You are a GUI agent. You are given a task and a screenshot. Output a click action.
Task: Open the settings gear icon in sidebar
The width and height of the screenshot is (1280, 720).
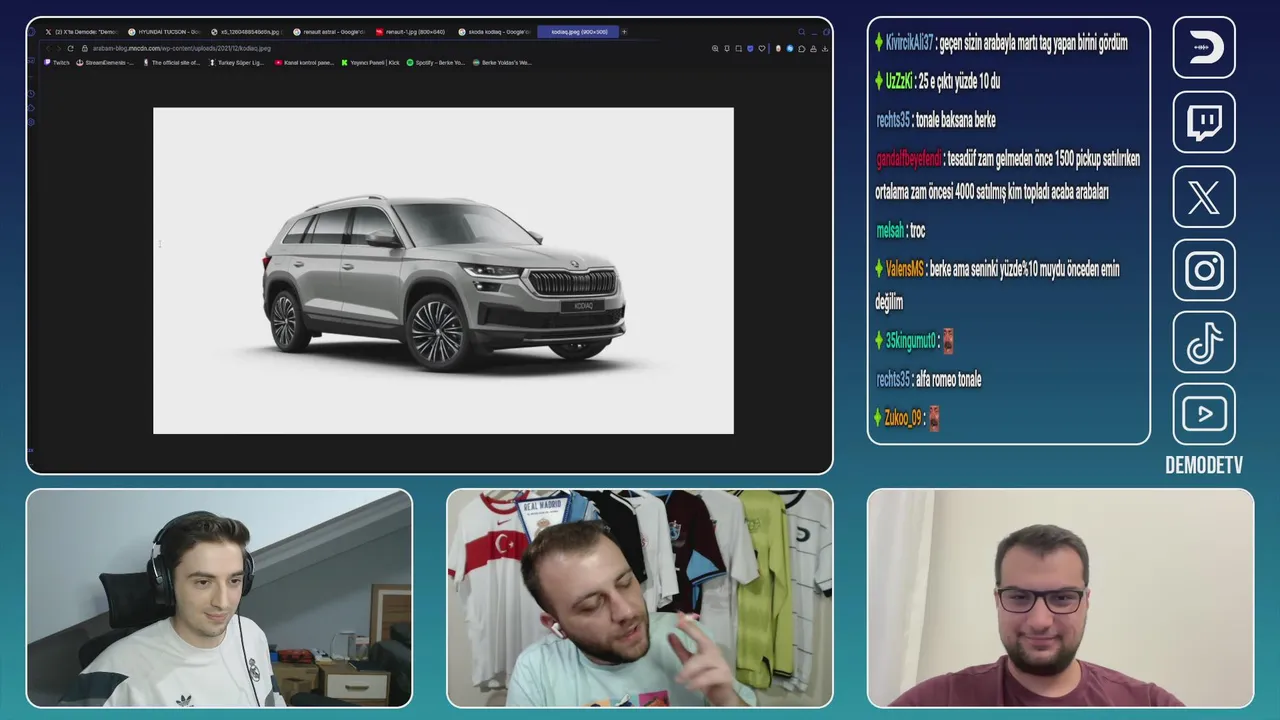tap(31, 122)
